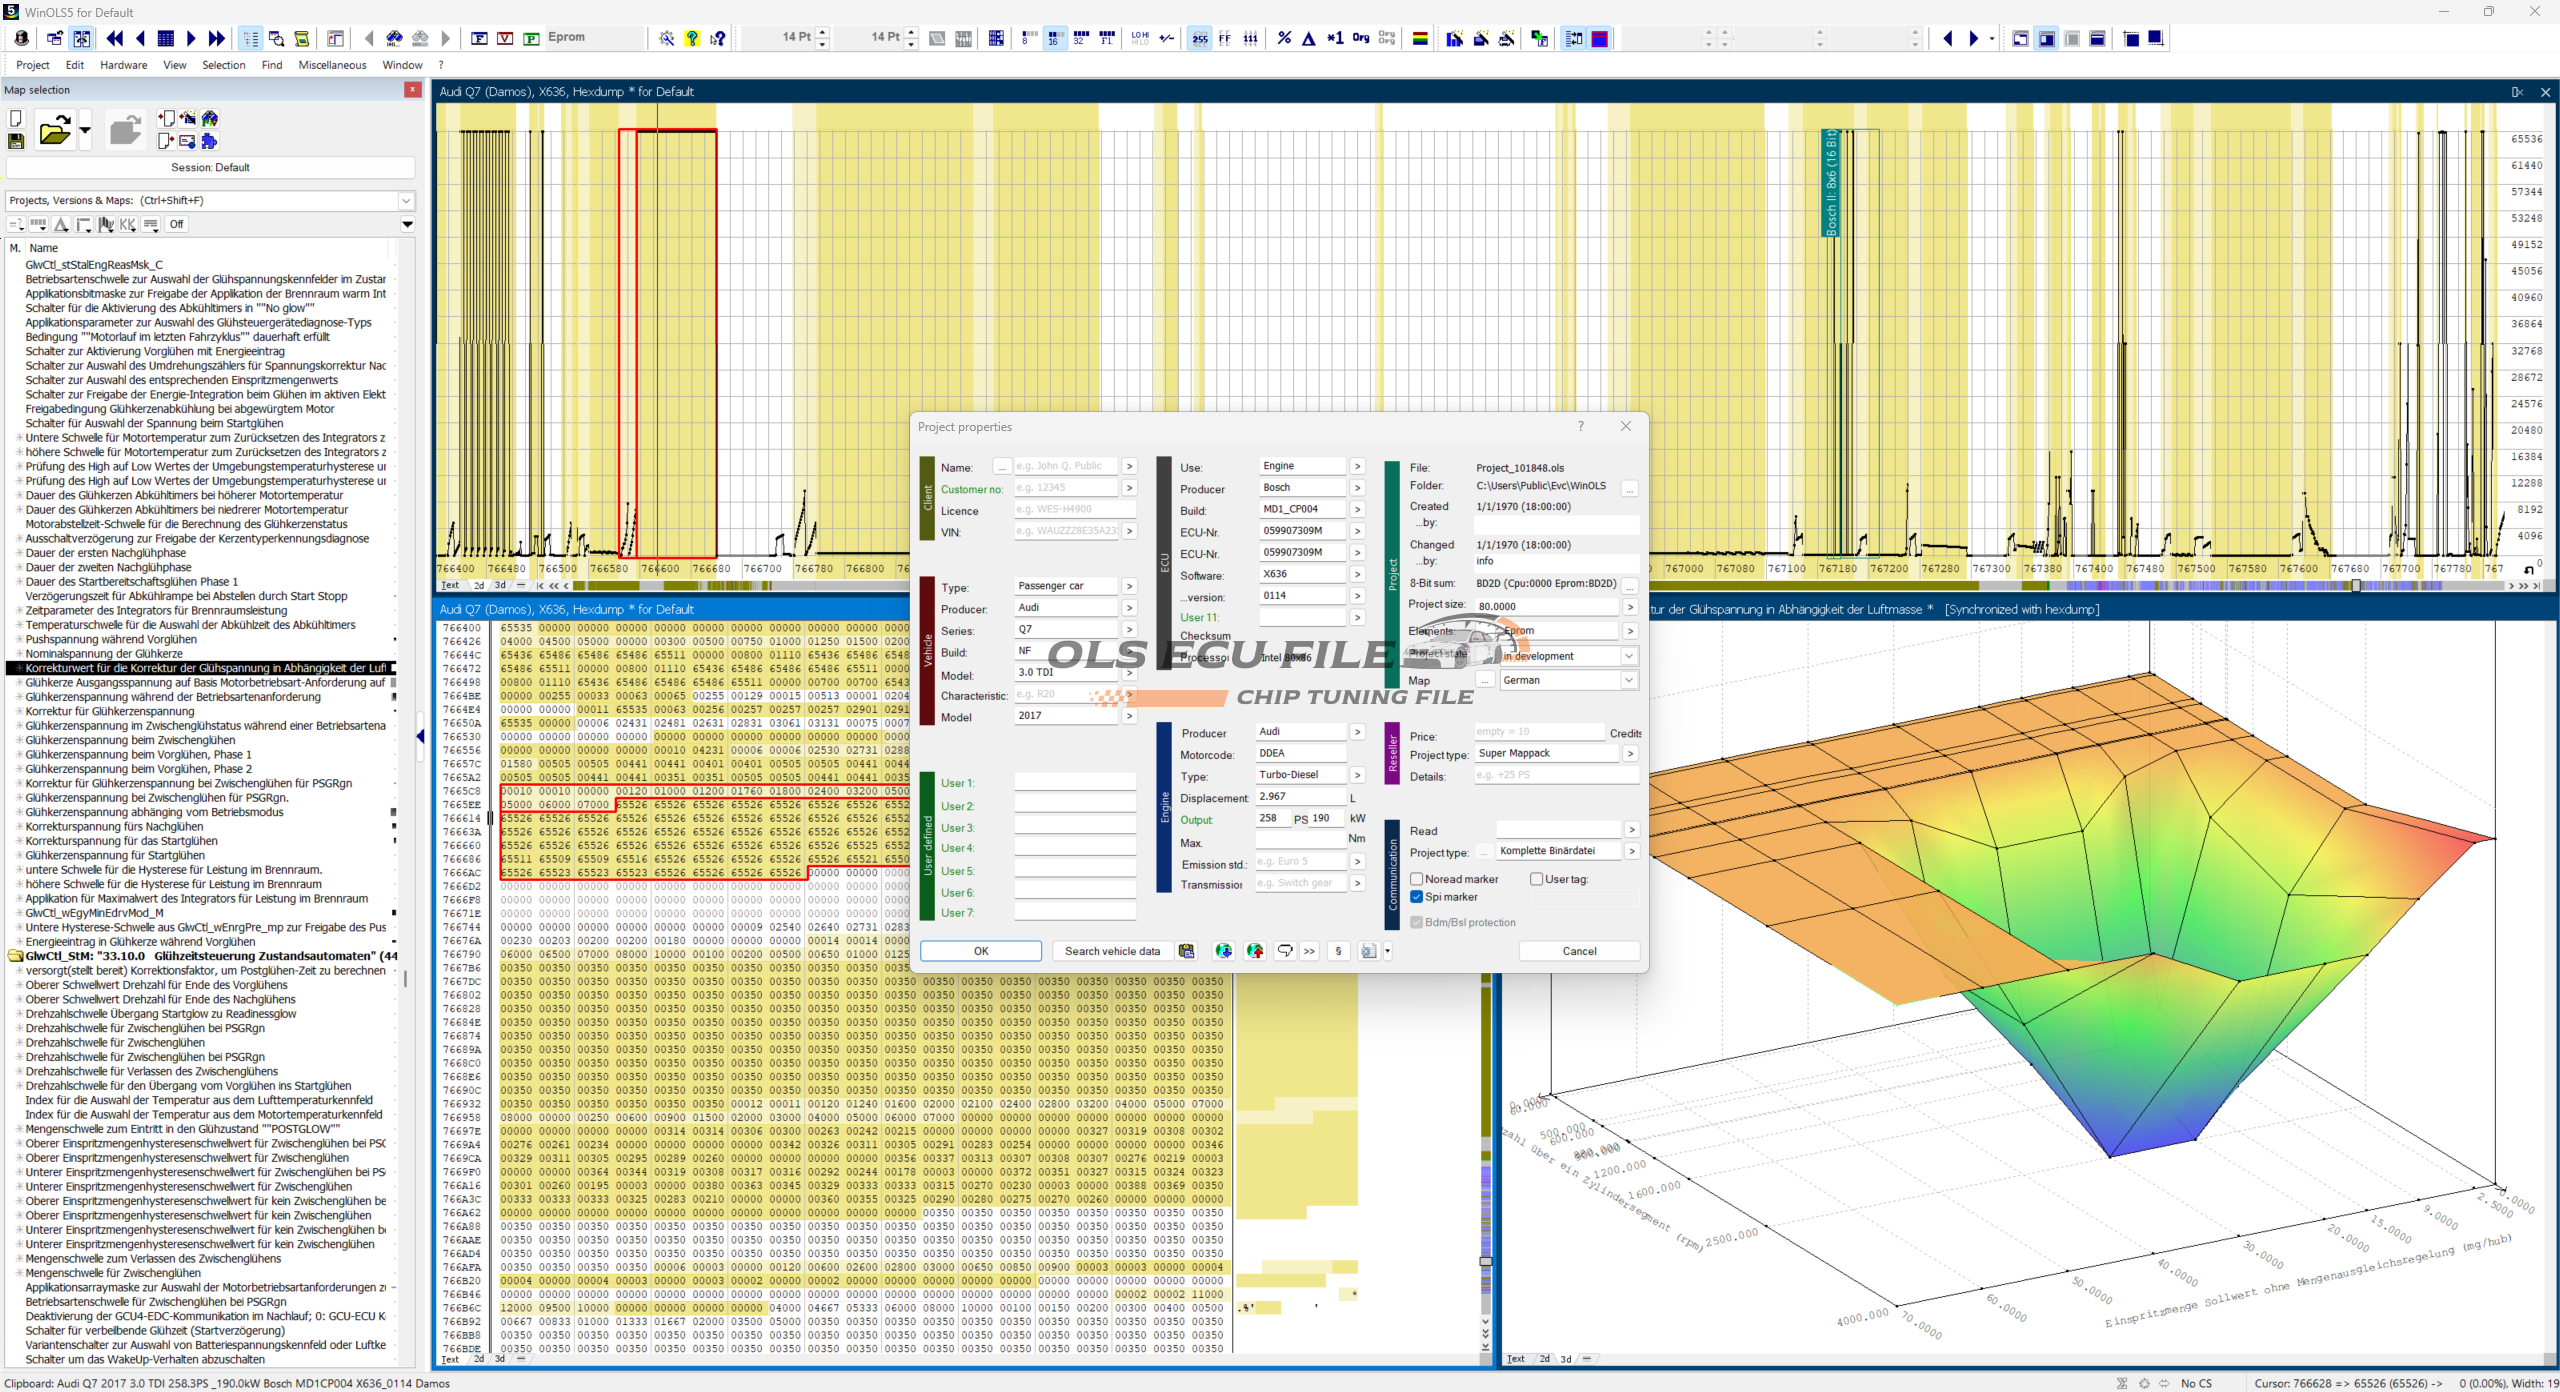Open the Map language German dropdown
This screenshot has height=1392, width=2560.
point(1628,680)
